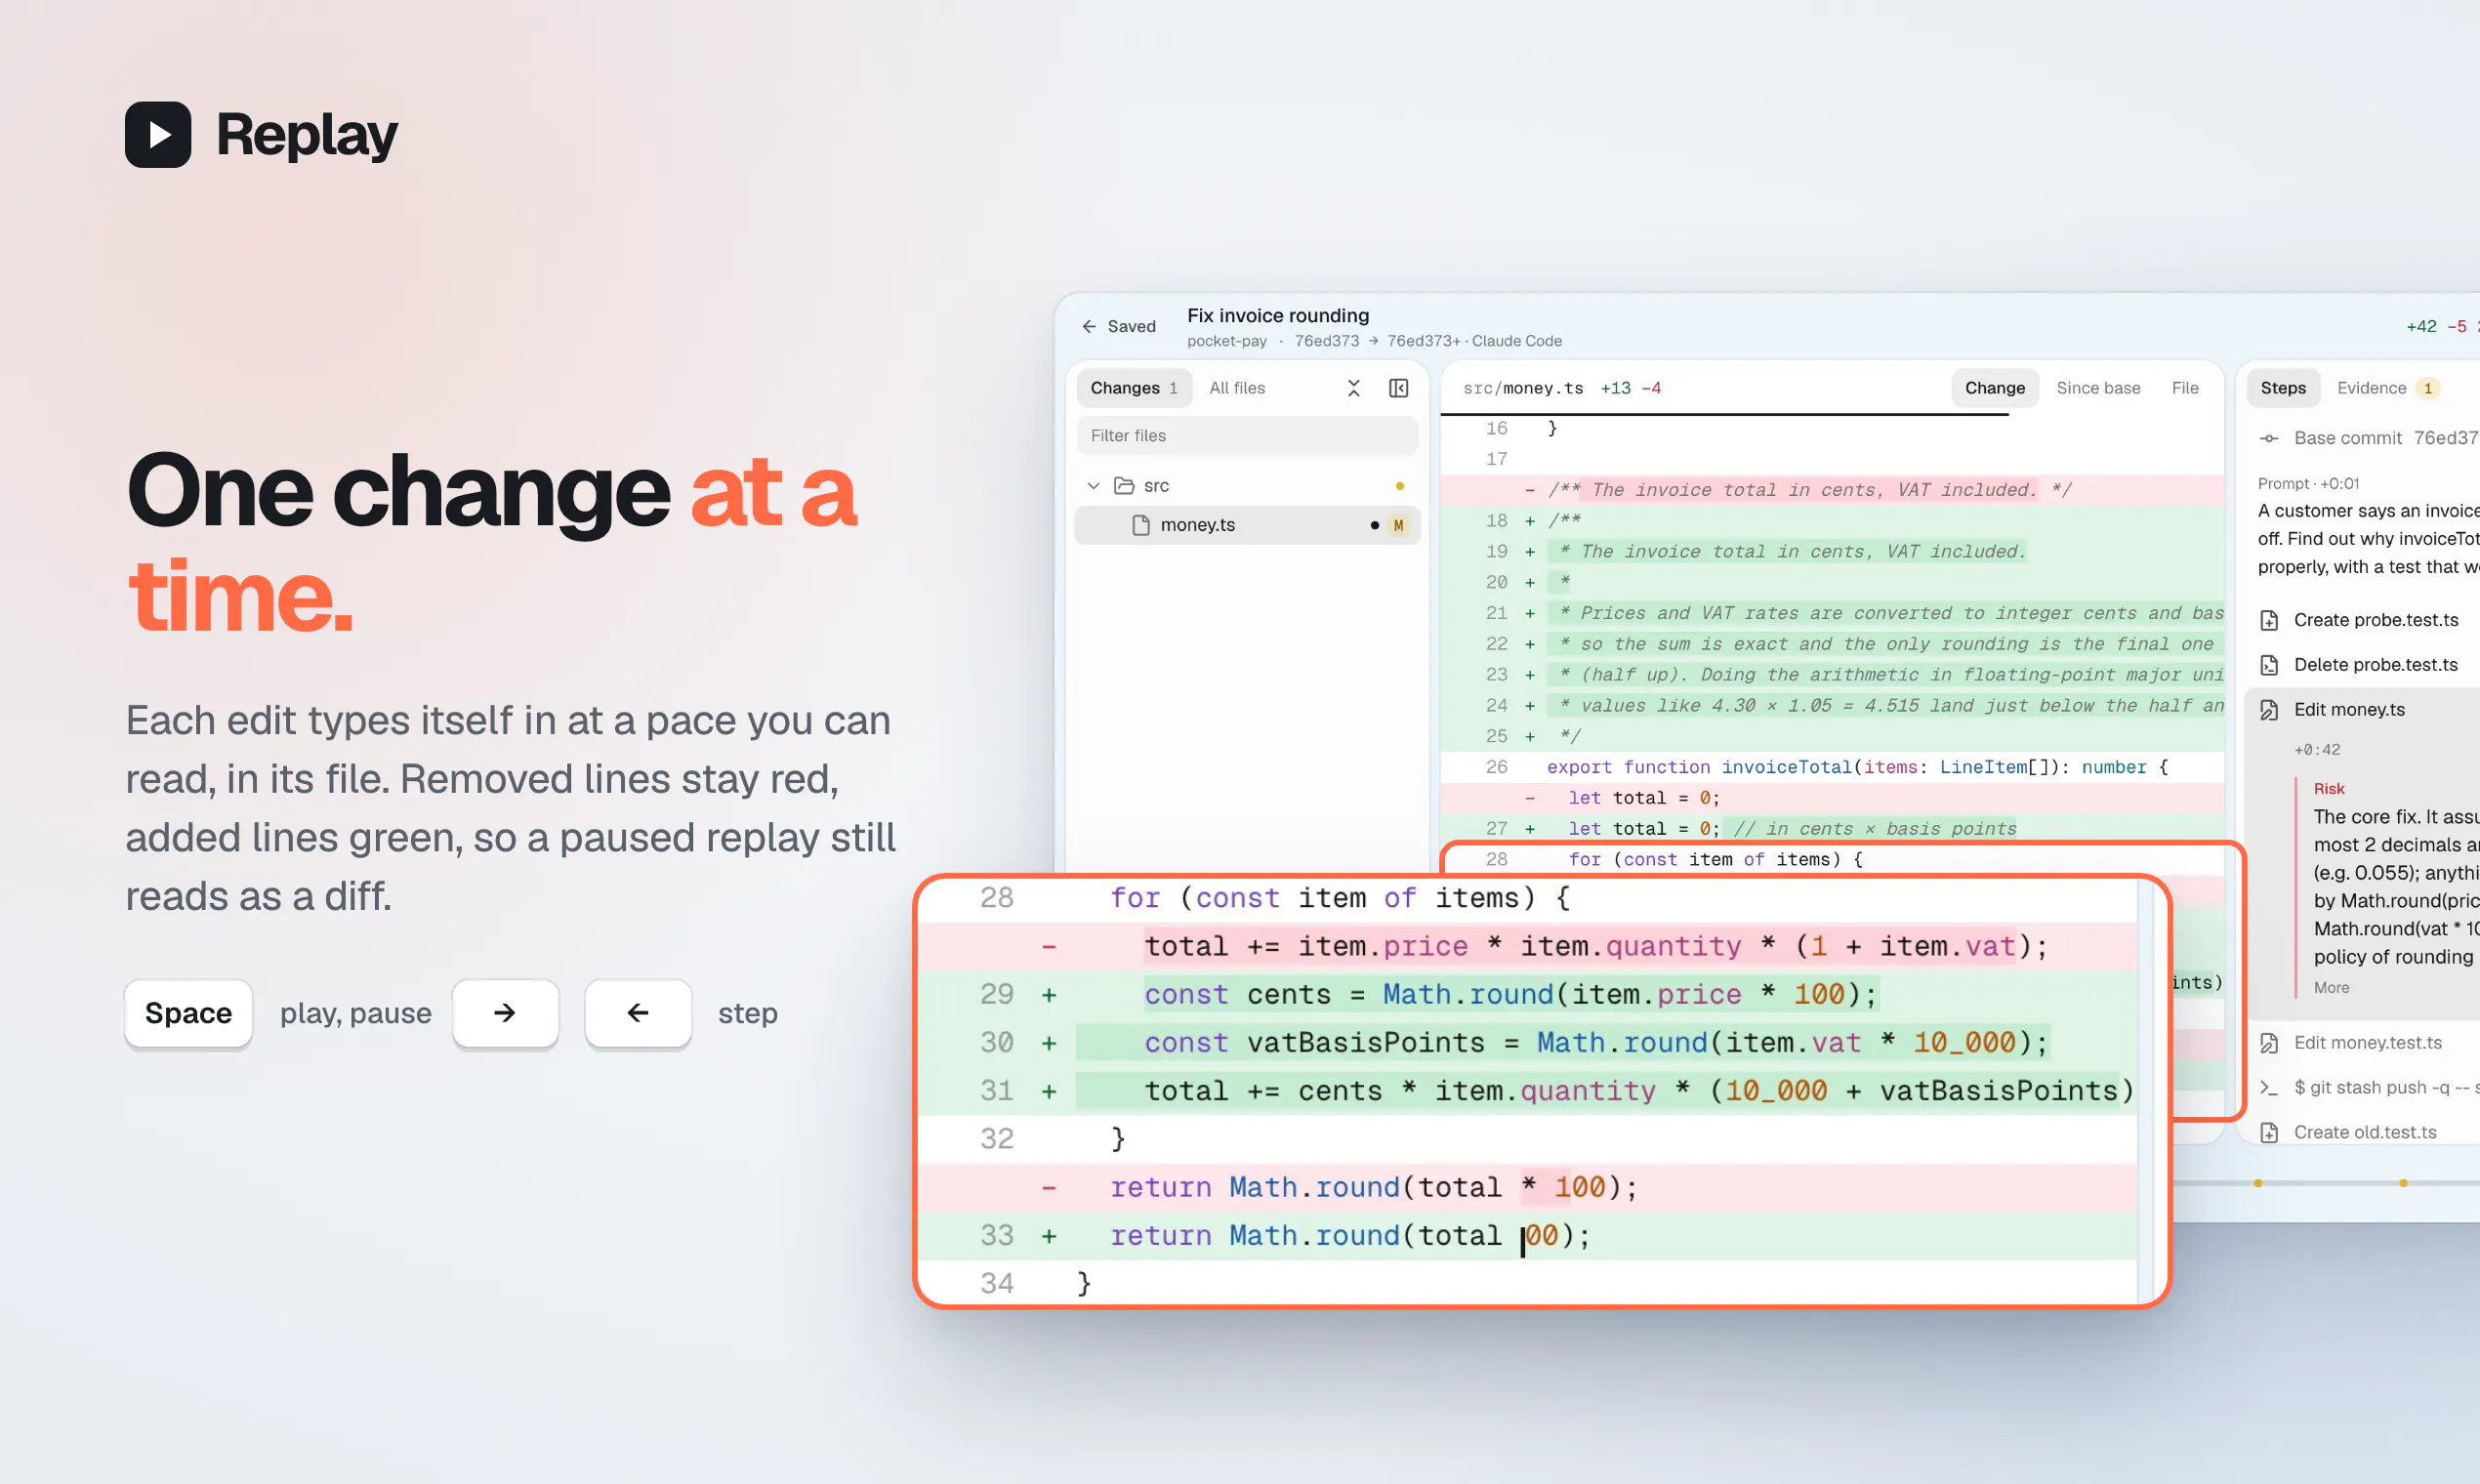Click the Replay play-logo icon
This screenshot has height=1484, width=2480.
(158, 134)
